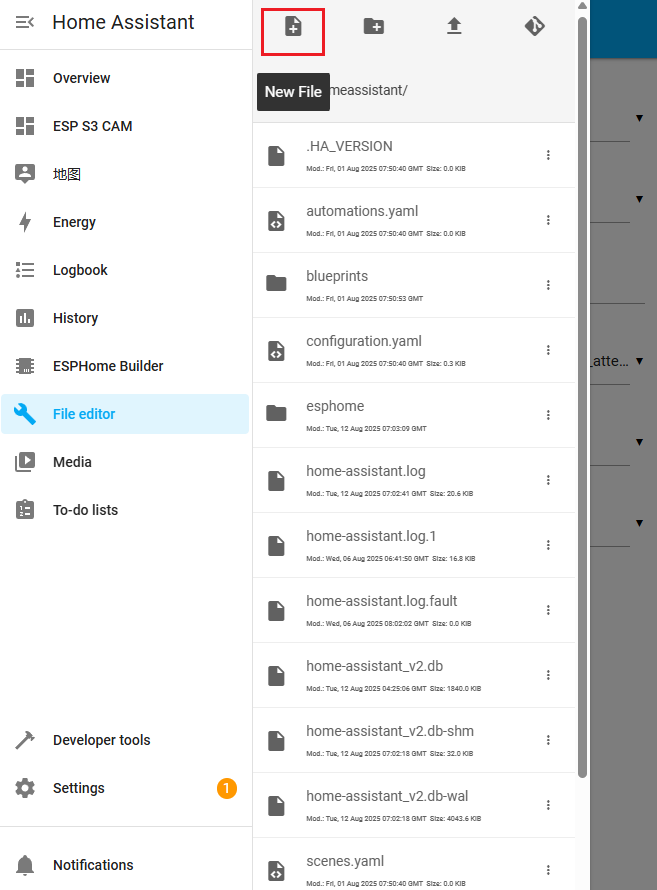Click the Settings update badge
Viewport: 657px width, 890px height.
(226, 788)
